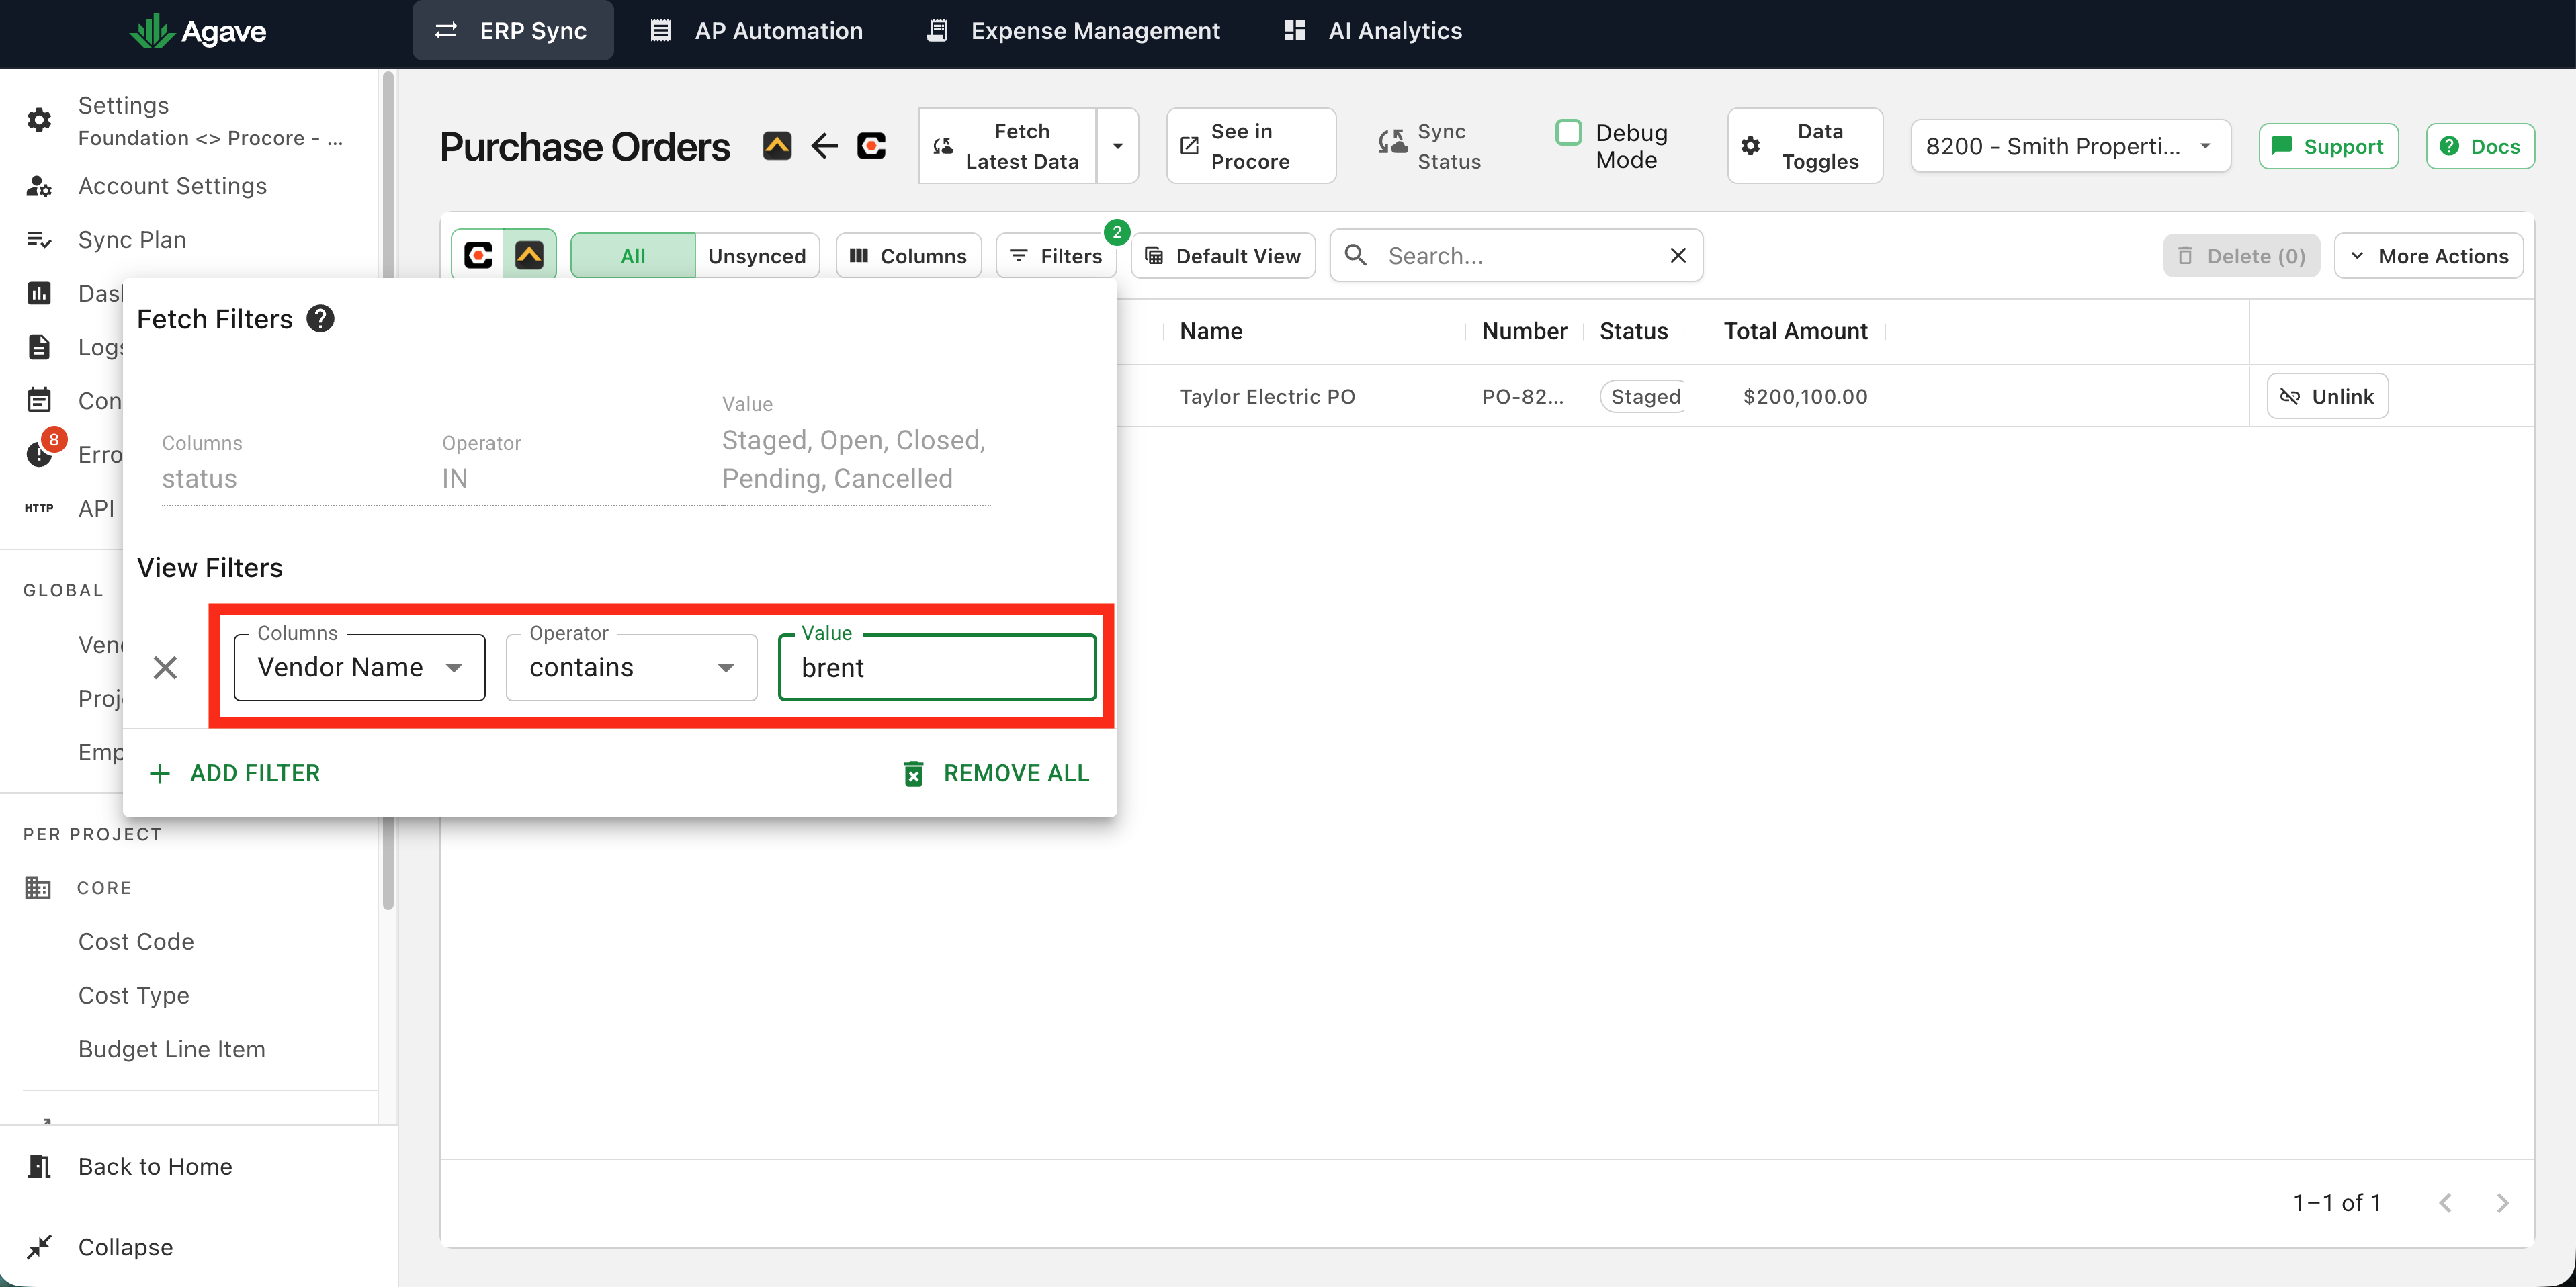This screenshot has width=2576, height=1287.
Task: Select the Procore source icon toggle
Action: (478, 256)
